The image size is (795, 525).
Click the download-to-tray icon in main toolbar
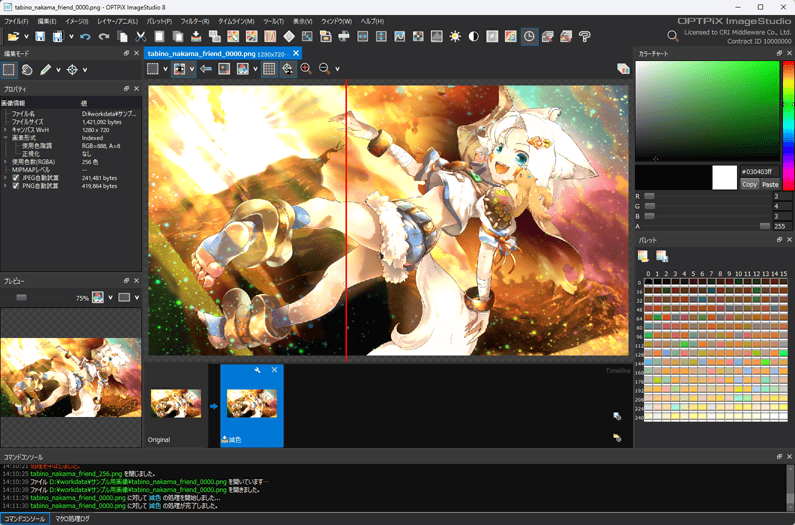(x=196, y=37)
